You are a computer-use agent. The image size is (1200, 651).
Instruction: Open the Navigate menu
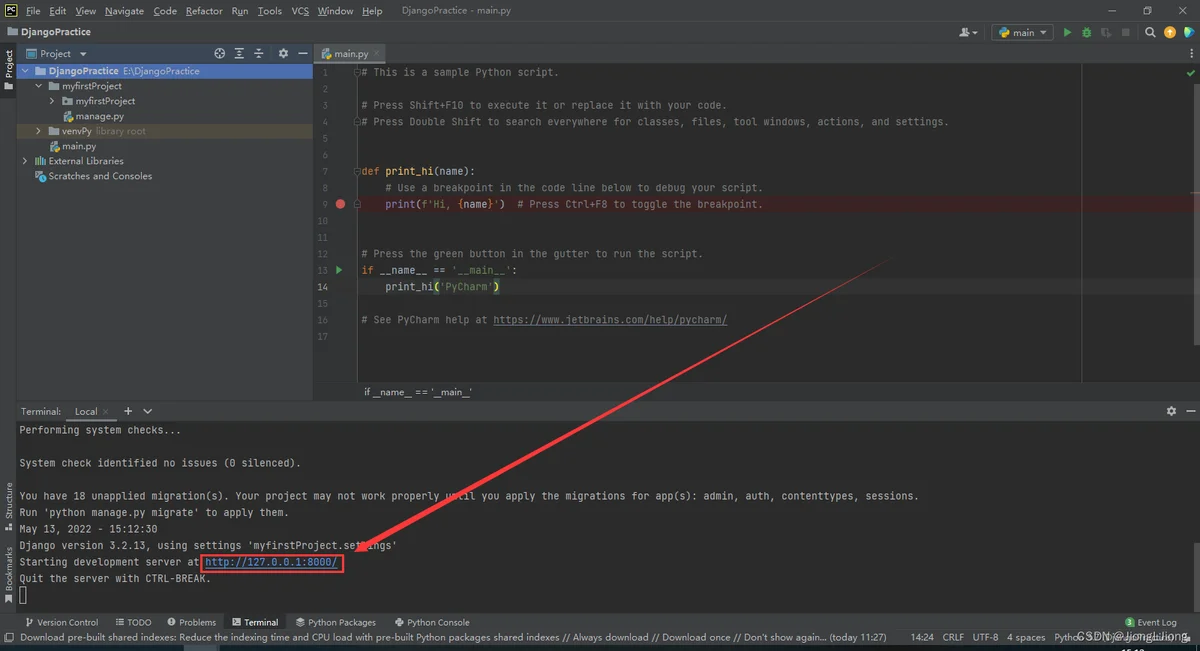(x=124, y=11)
